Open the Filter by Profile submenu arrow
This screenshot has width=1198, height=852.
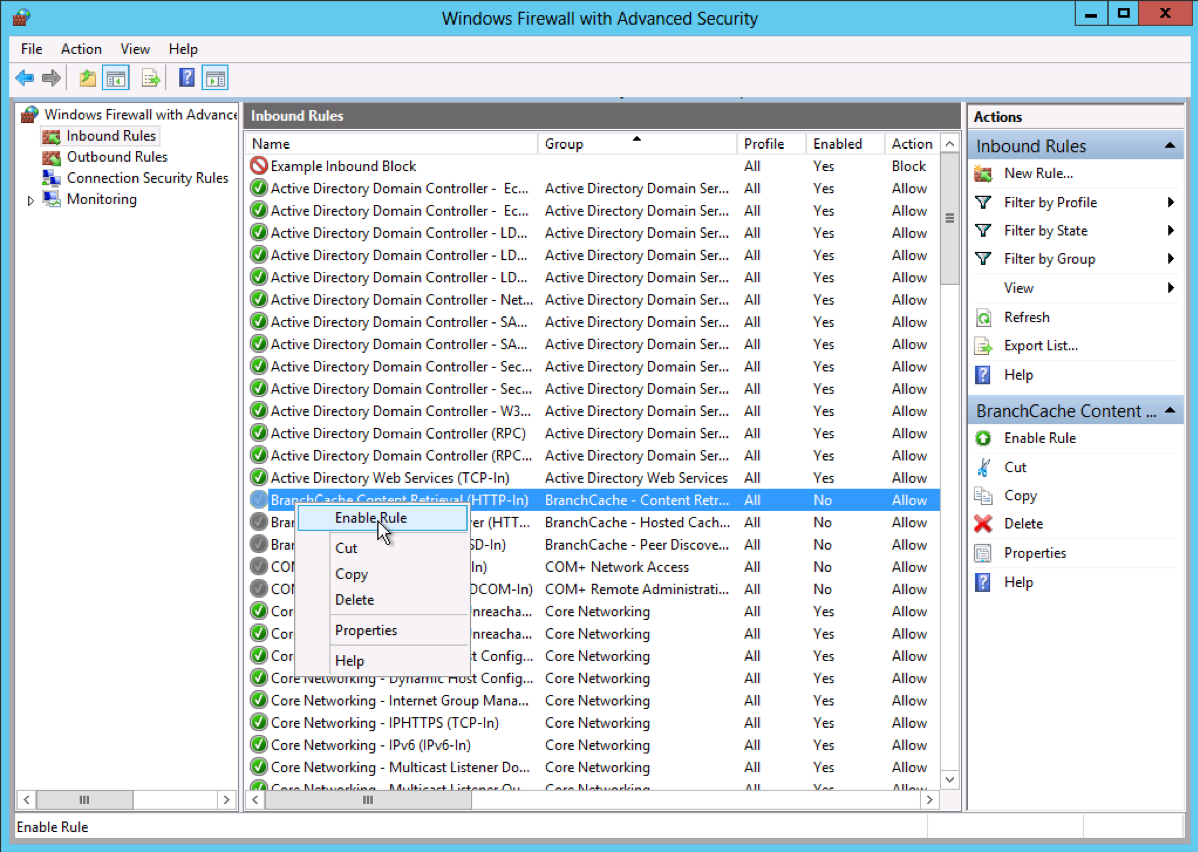1170,202
